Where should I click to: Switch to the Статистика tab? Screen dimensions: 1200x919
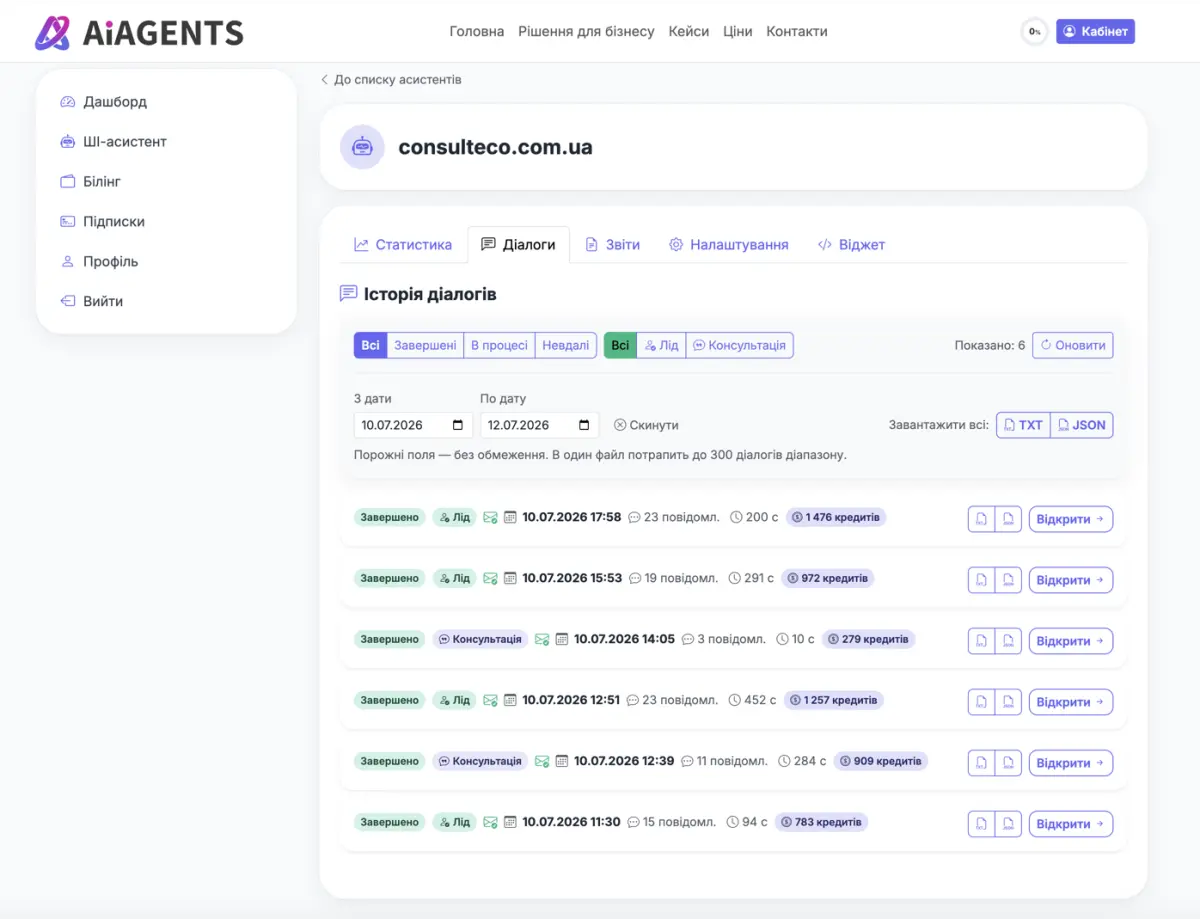[403, 245]
